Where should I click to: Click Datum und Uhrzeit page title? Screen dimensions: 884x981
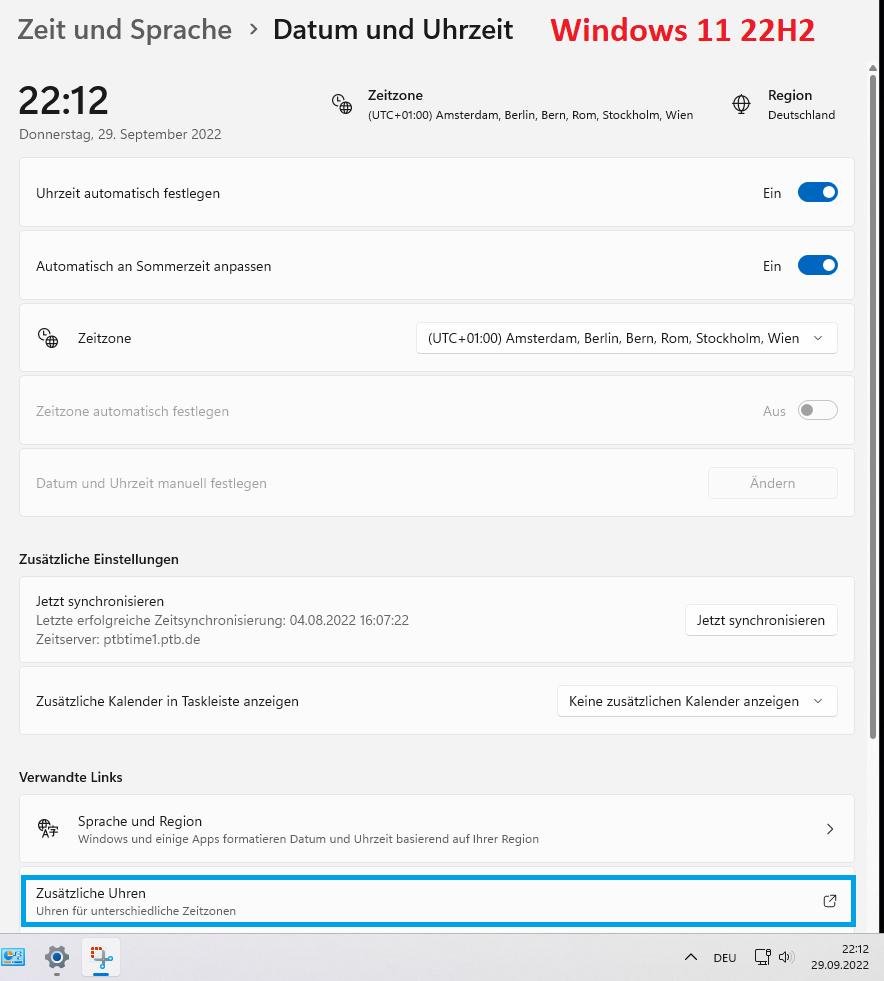pos(393,30)
